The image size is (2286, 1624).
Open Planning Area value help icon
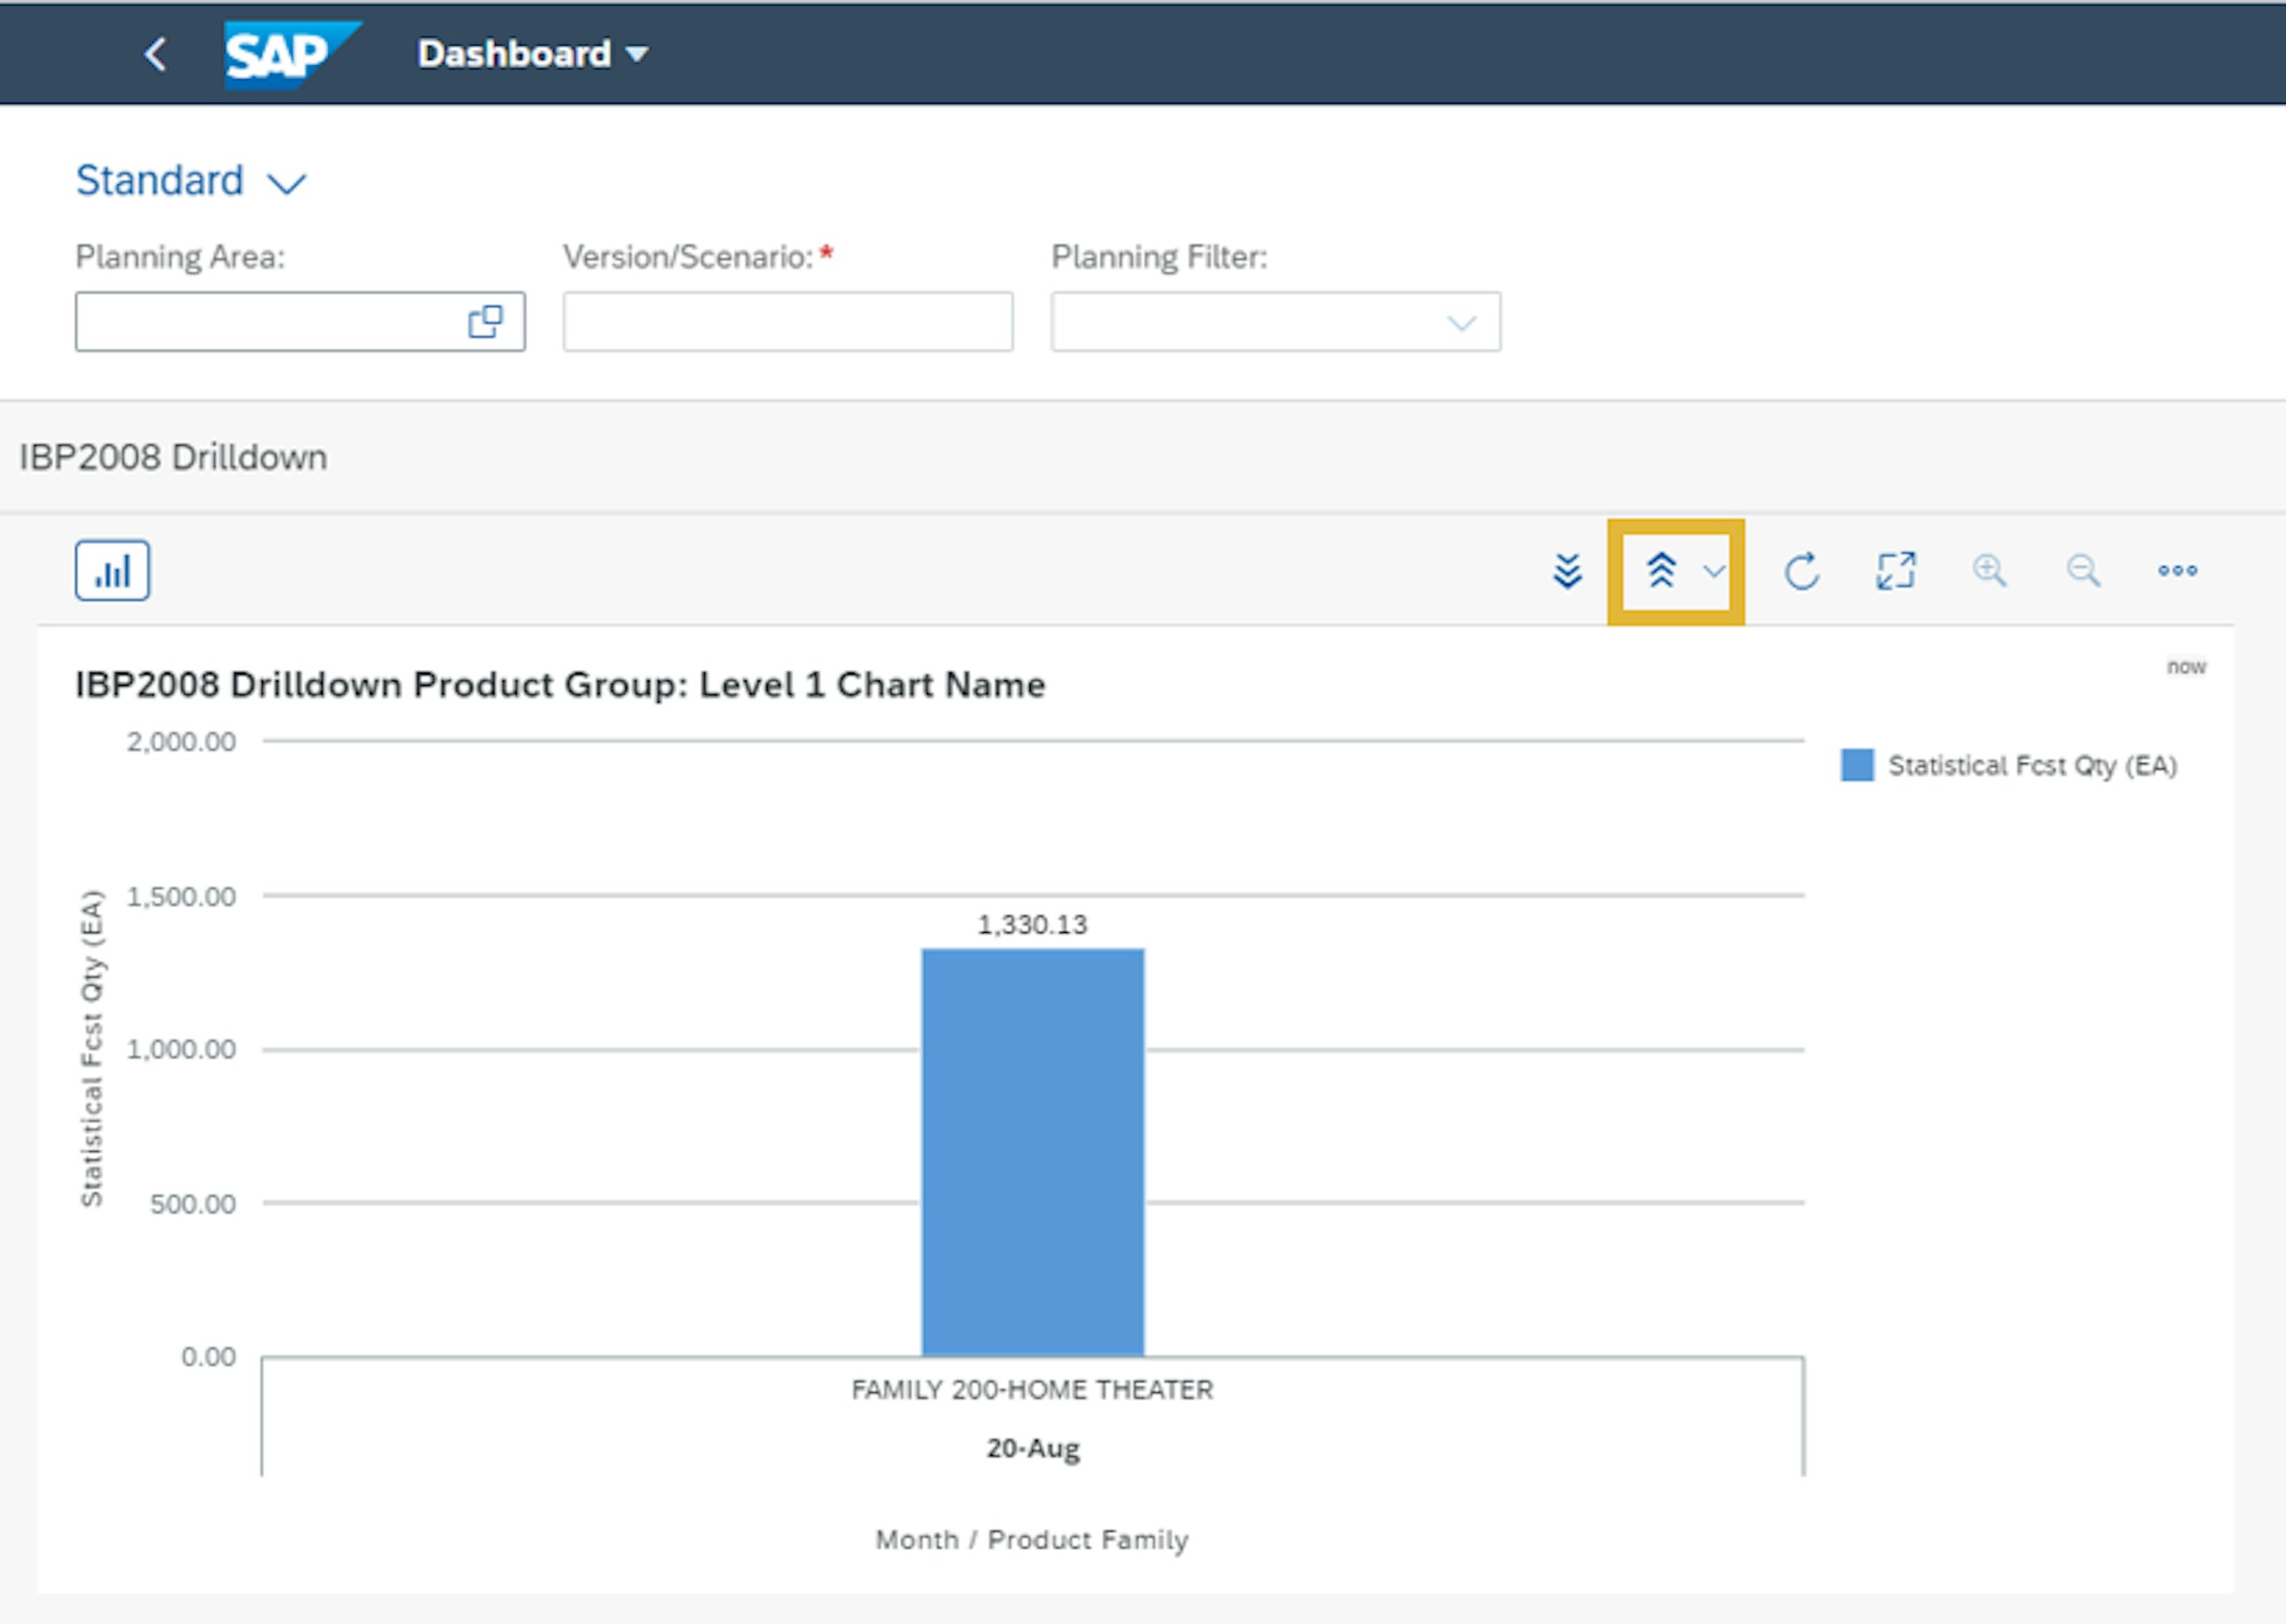pos(487,321)
